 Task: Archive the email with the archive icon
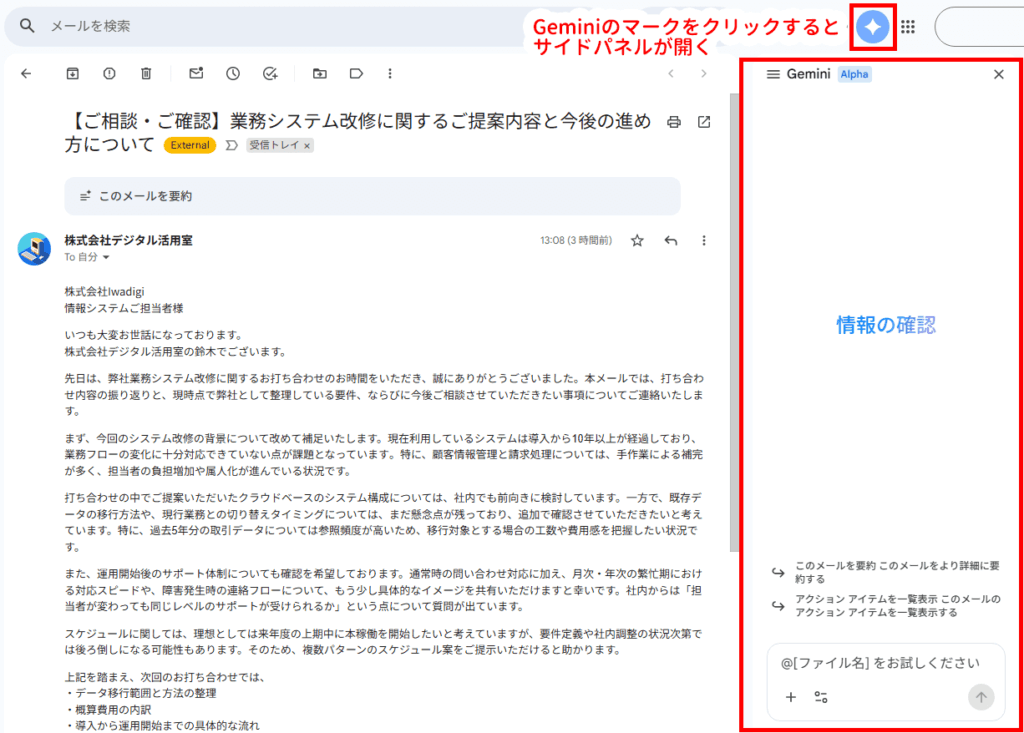pos(72,73)
